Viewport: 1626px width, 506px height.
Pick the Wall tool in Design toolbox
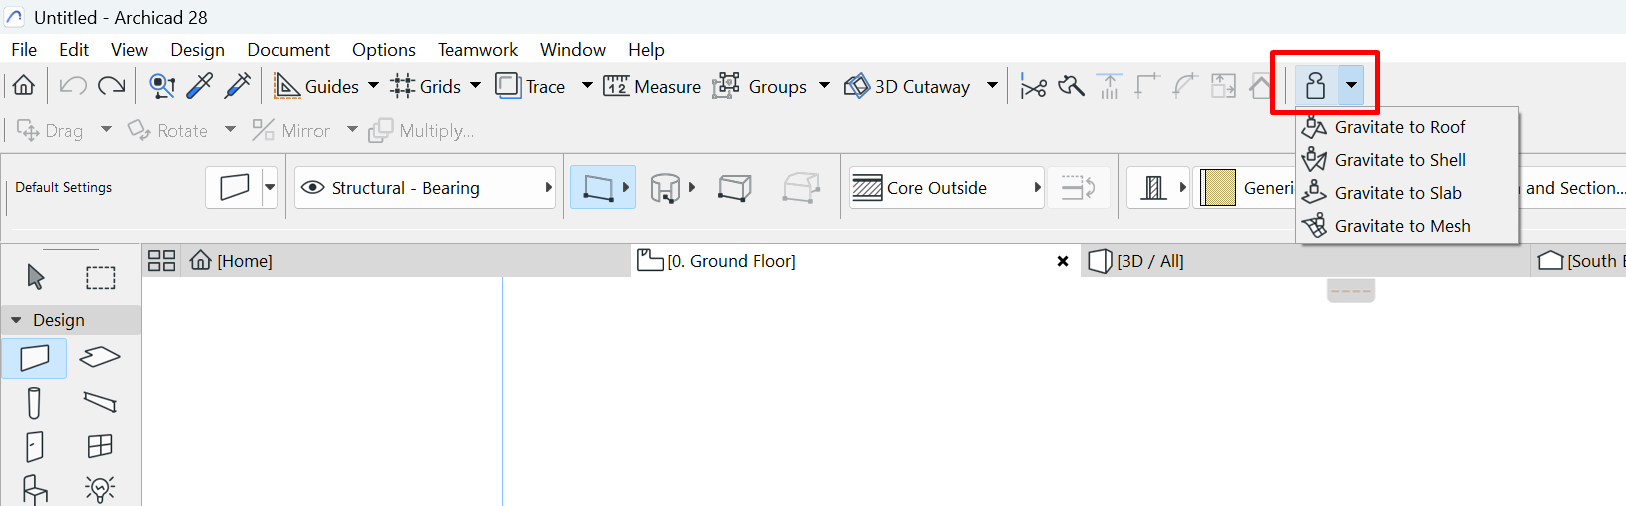click(x=35, y=358)
